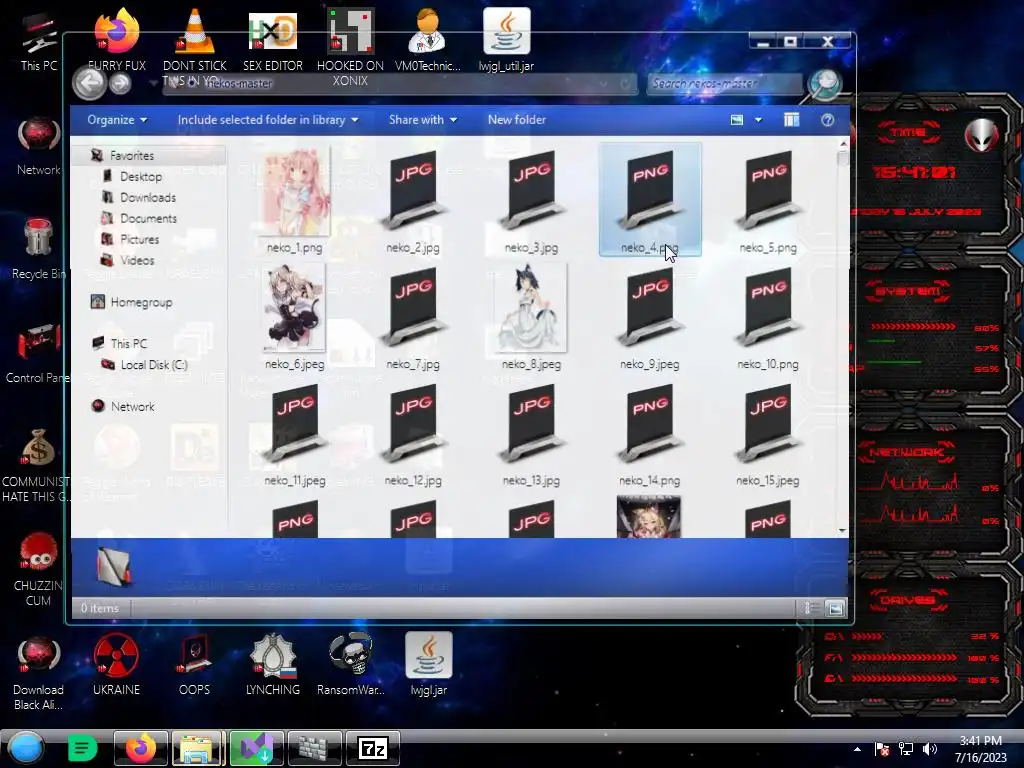Open Desktop in the navigation pane
Viewport: 1024px width, 768px height.
[x=140, y=176]
